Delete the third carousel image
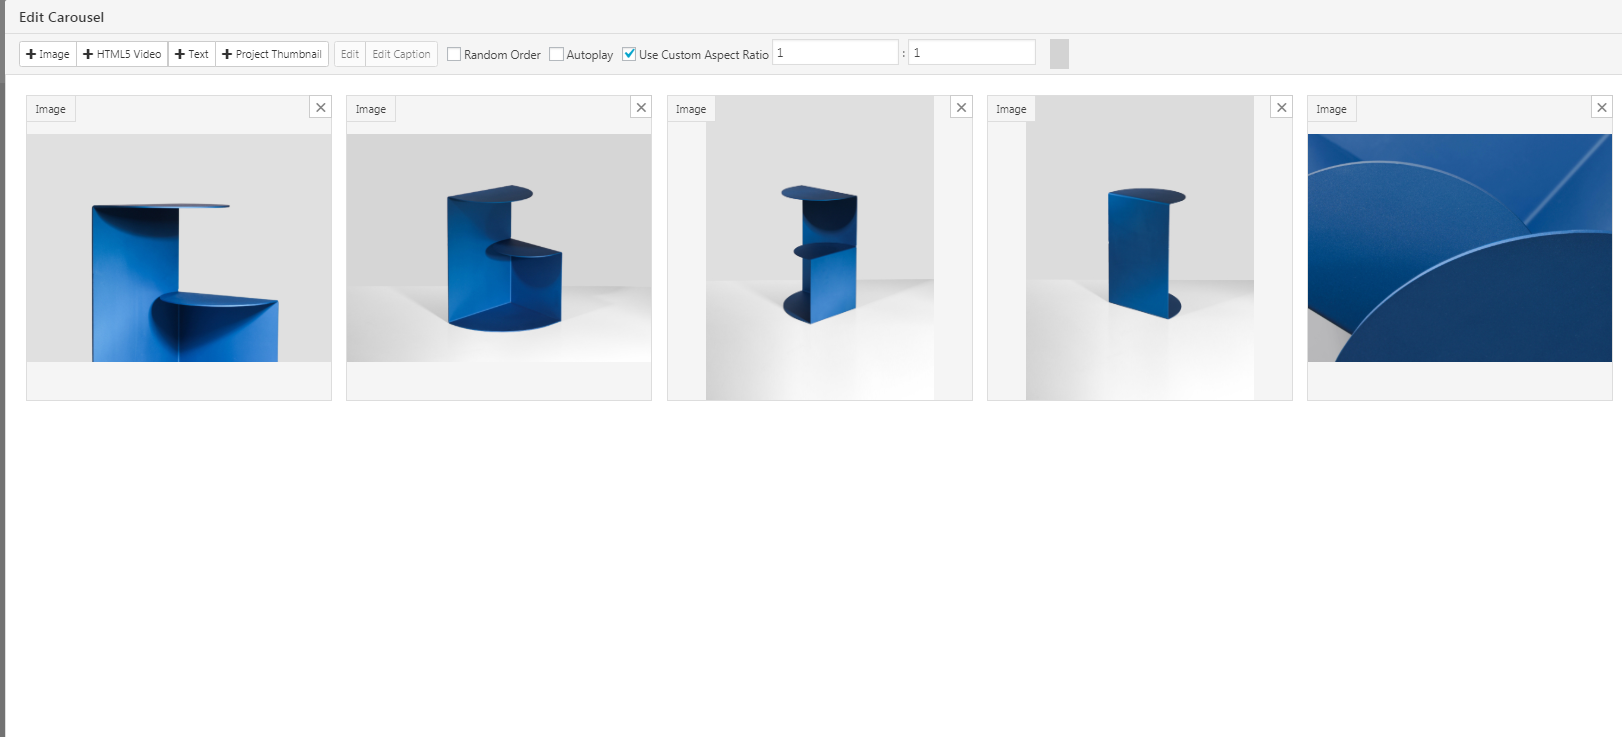1622x737 pixels. tap(961, 108)
